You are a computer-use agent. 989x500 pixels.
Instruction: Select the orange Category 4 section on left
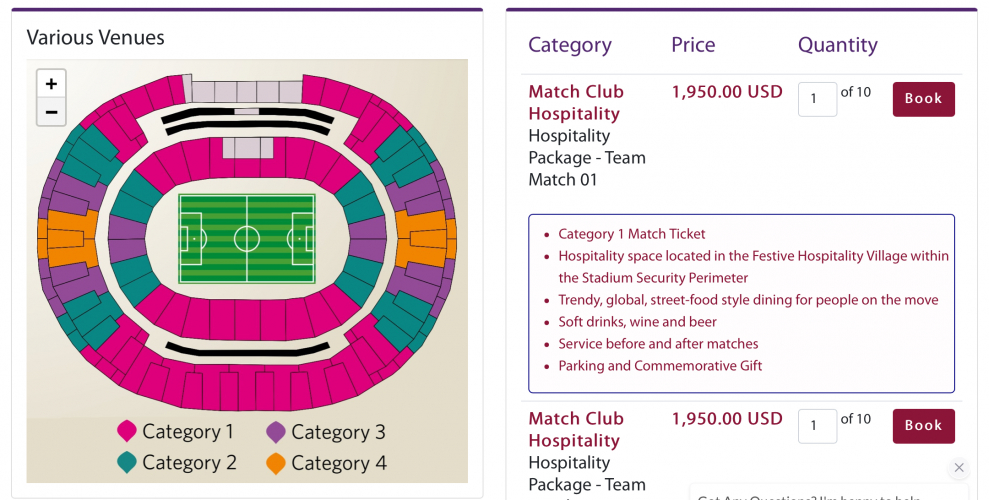pyautogui.click(x=69, y=238)
